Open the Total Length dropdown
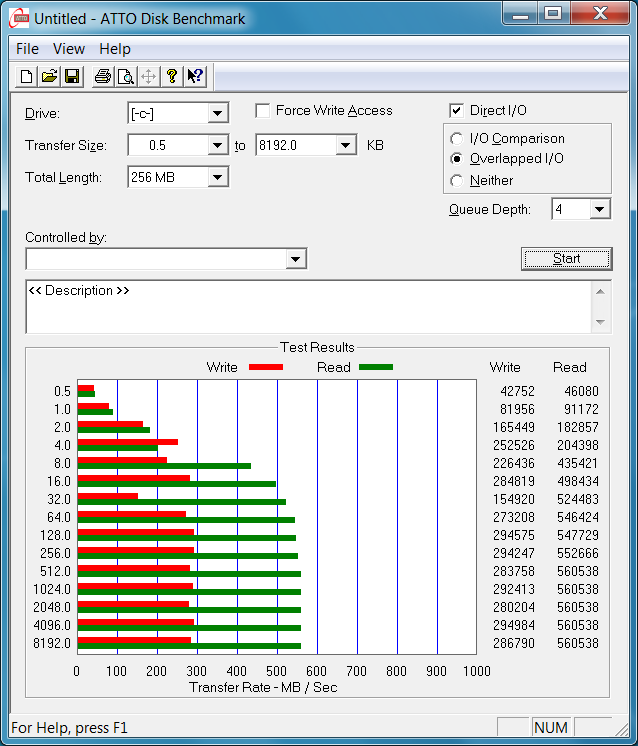Screen dimensions: 638x746 click(217, 177)
